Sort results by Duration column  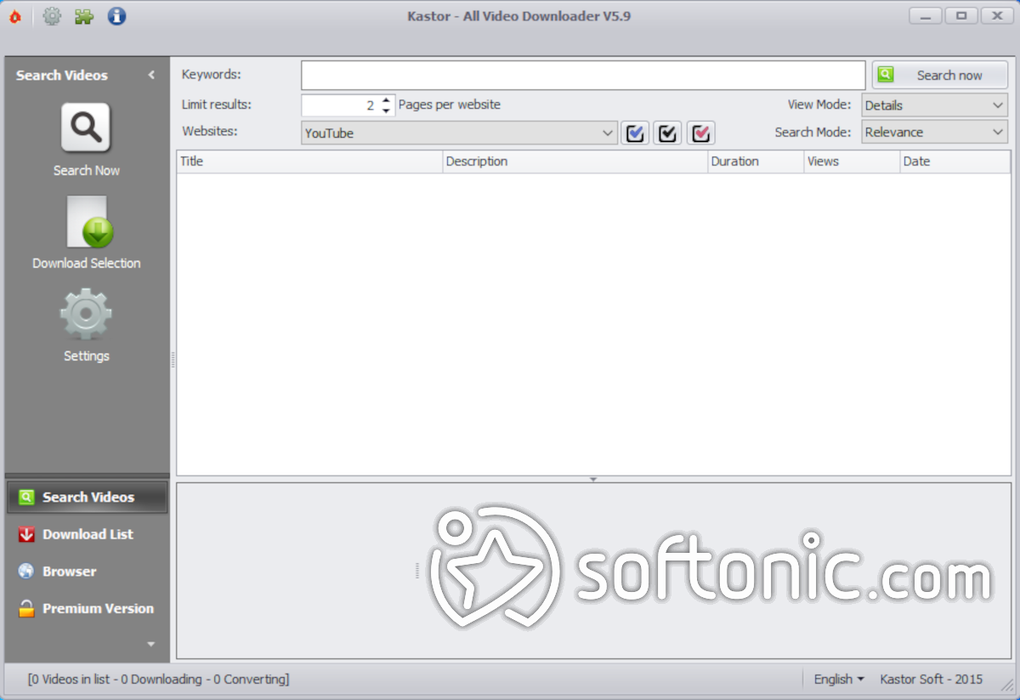click(756, 161)
